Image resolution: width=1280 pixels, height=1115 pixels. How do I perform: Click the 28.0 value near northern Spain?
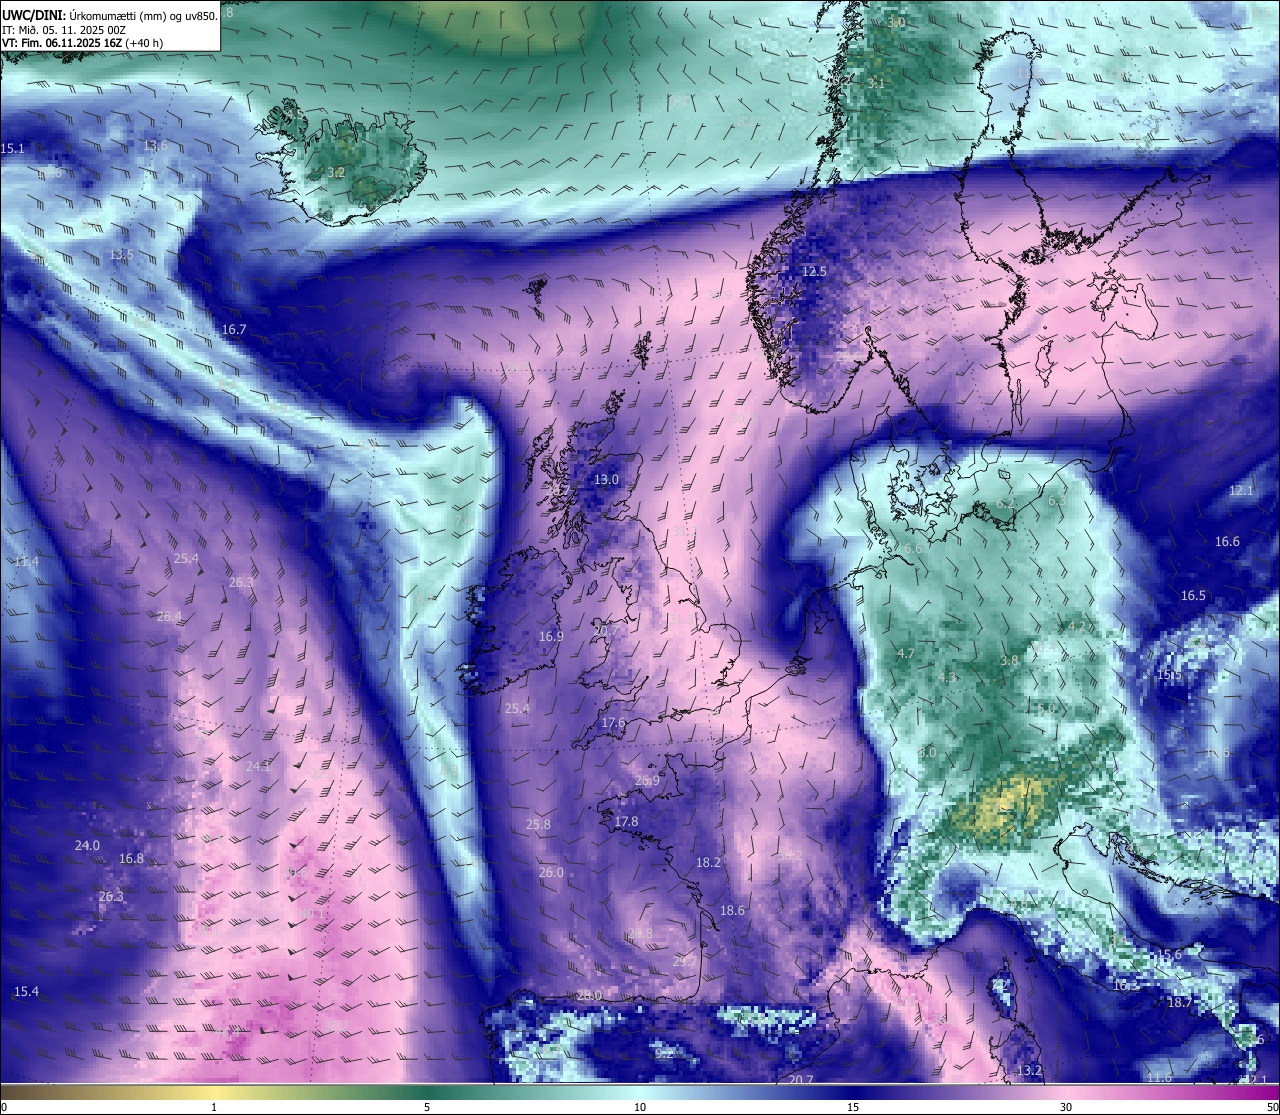(590, 995)
